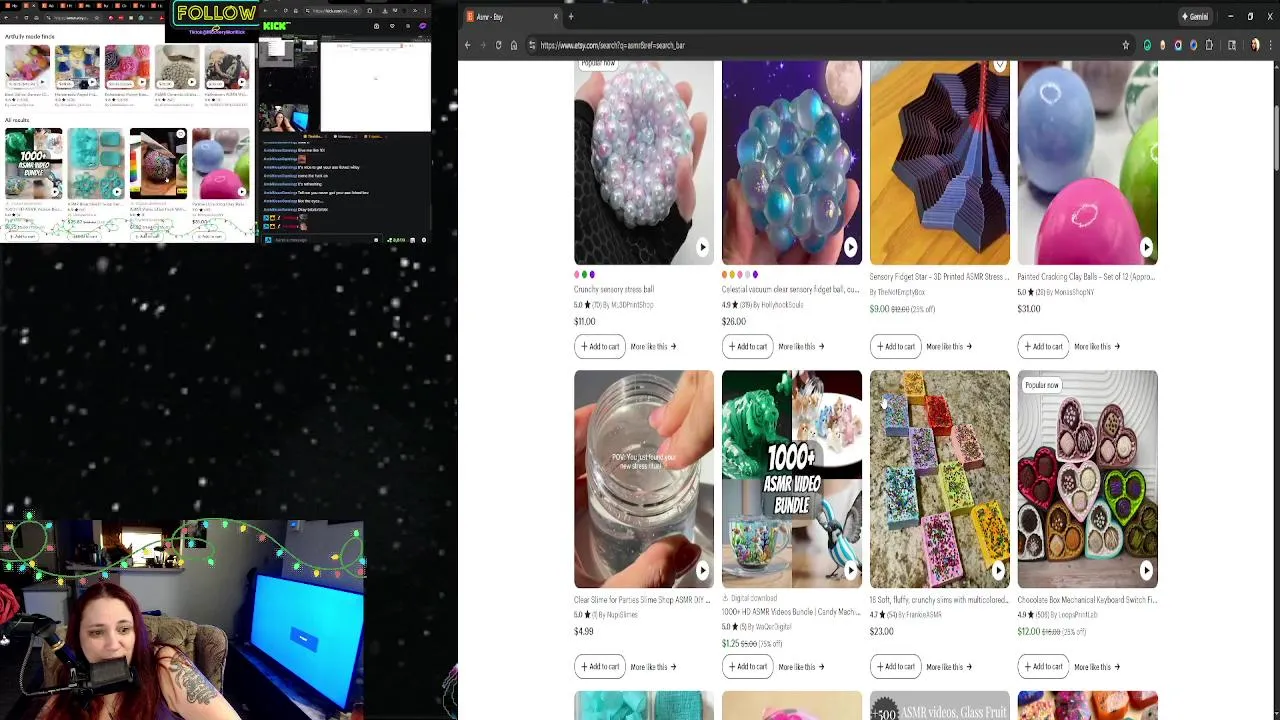Click the Popular now badge on Chocolate Box
This screenshot has height=720, width=1280.
[1041, 385]
